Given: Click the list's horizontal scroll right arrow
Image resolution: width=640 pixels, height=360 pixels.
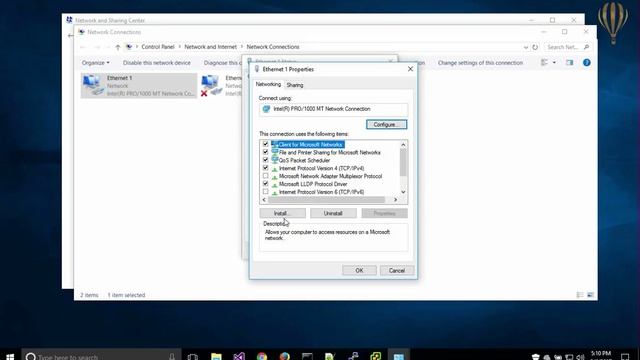Looking at the screenshot, I should click(x=395, y=200).
